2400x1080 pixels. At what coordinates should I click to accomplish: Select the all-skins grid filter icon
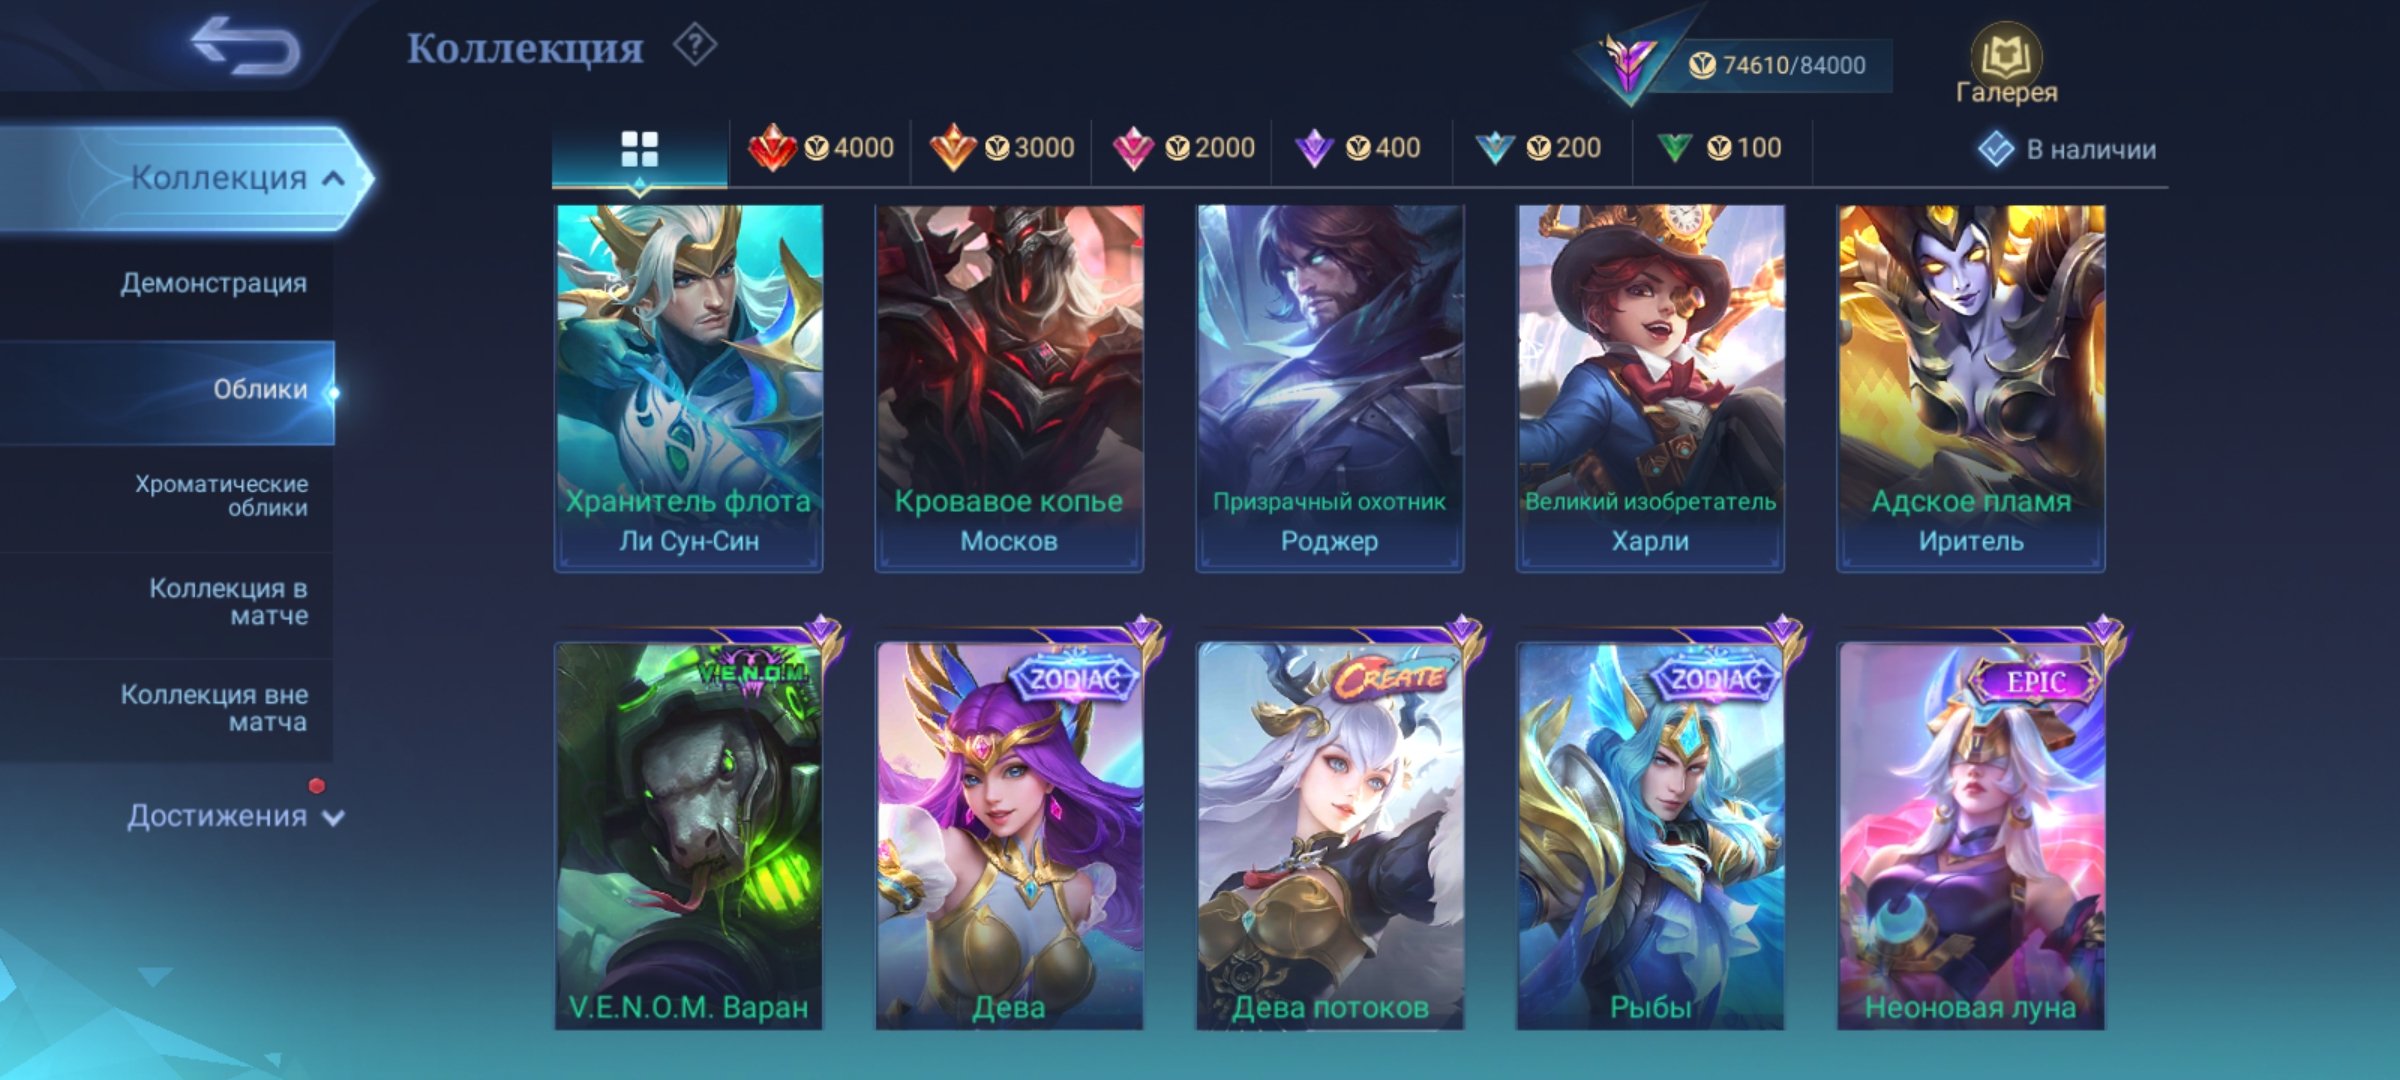coord(639,150)
